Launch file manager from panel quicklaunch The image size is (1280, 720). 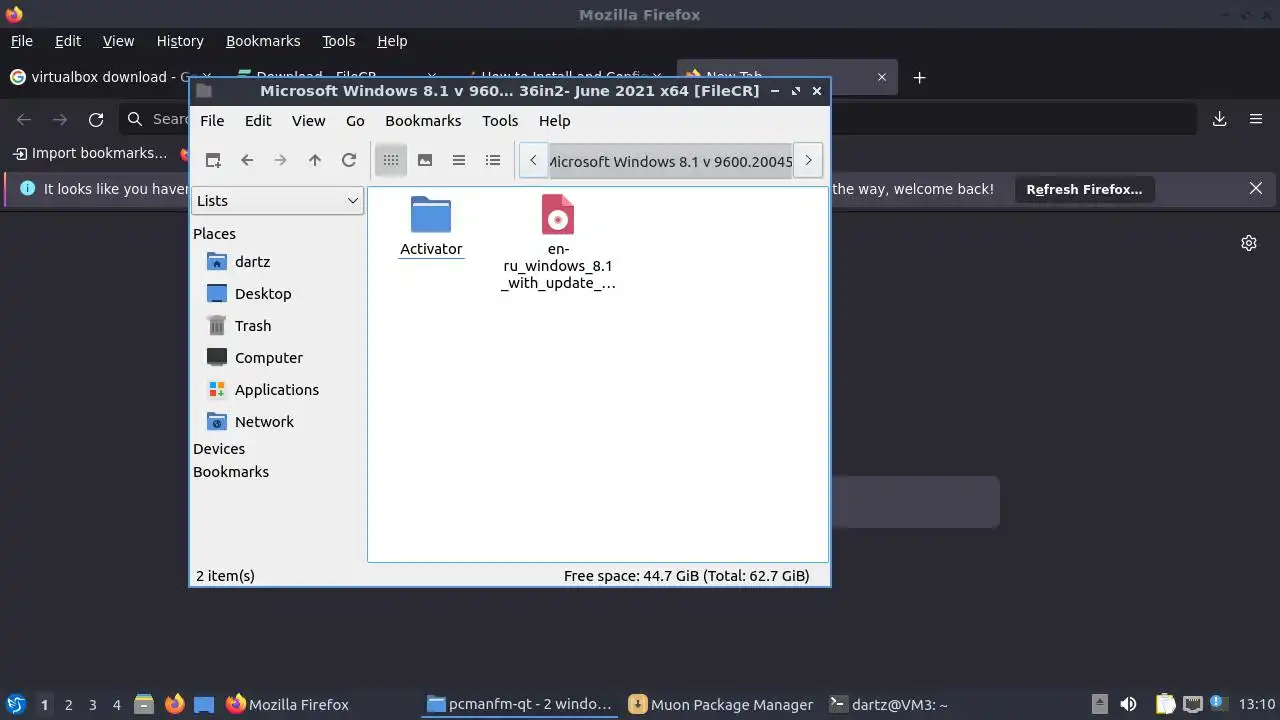point(144,705)
